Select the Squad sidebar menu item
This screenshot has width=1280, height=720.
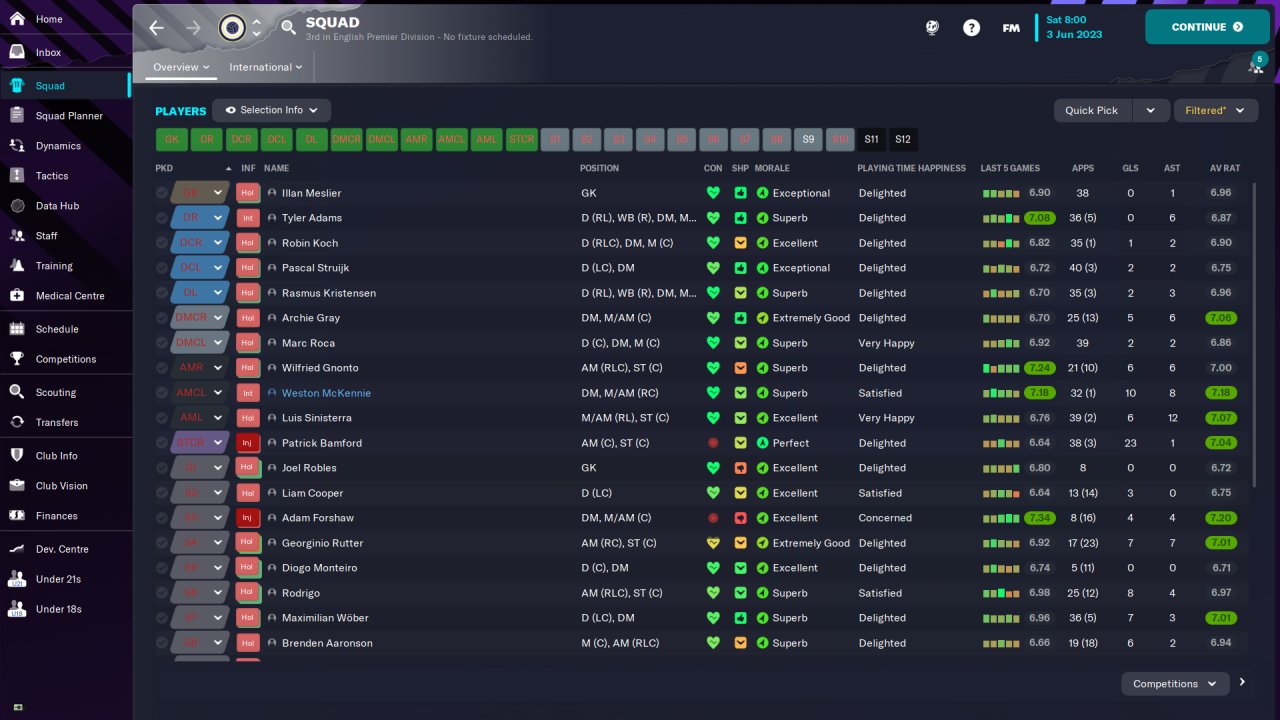click(66, 86)
